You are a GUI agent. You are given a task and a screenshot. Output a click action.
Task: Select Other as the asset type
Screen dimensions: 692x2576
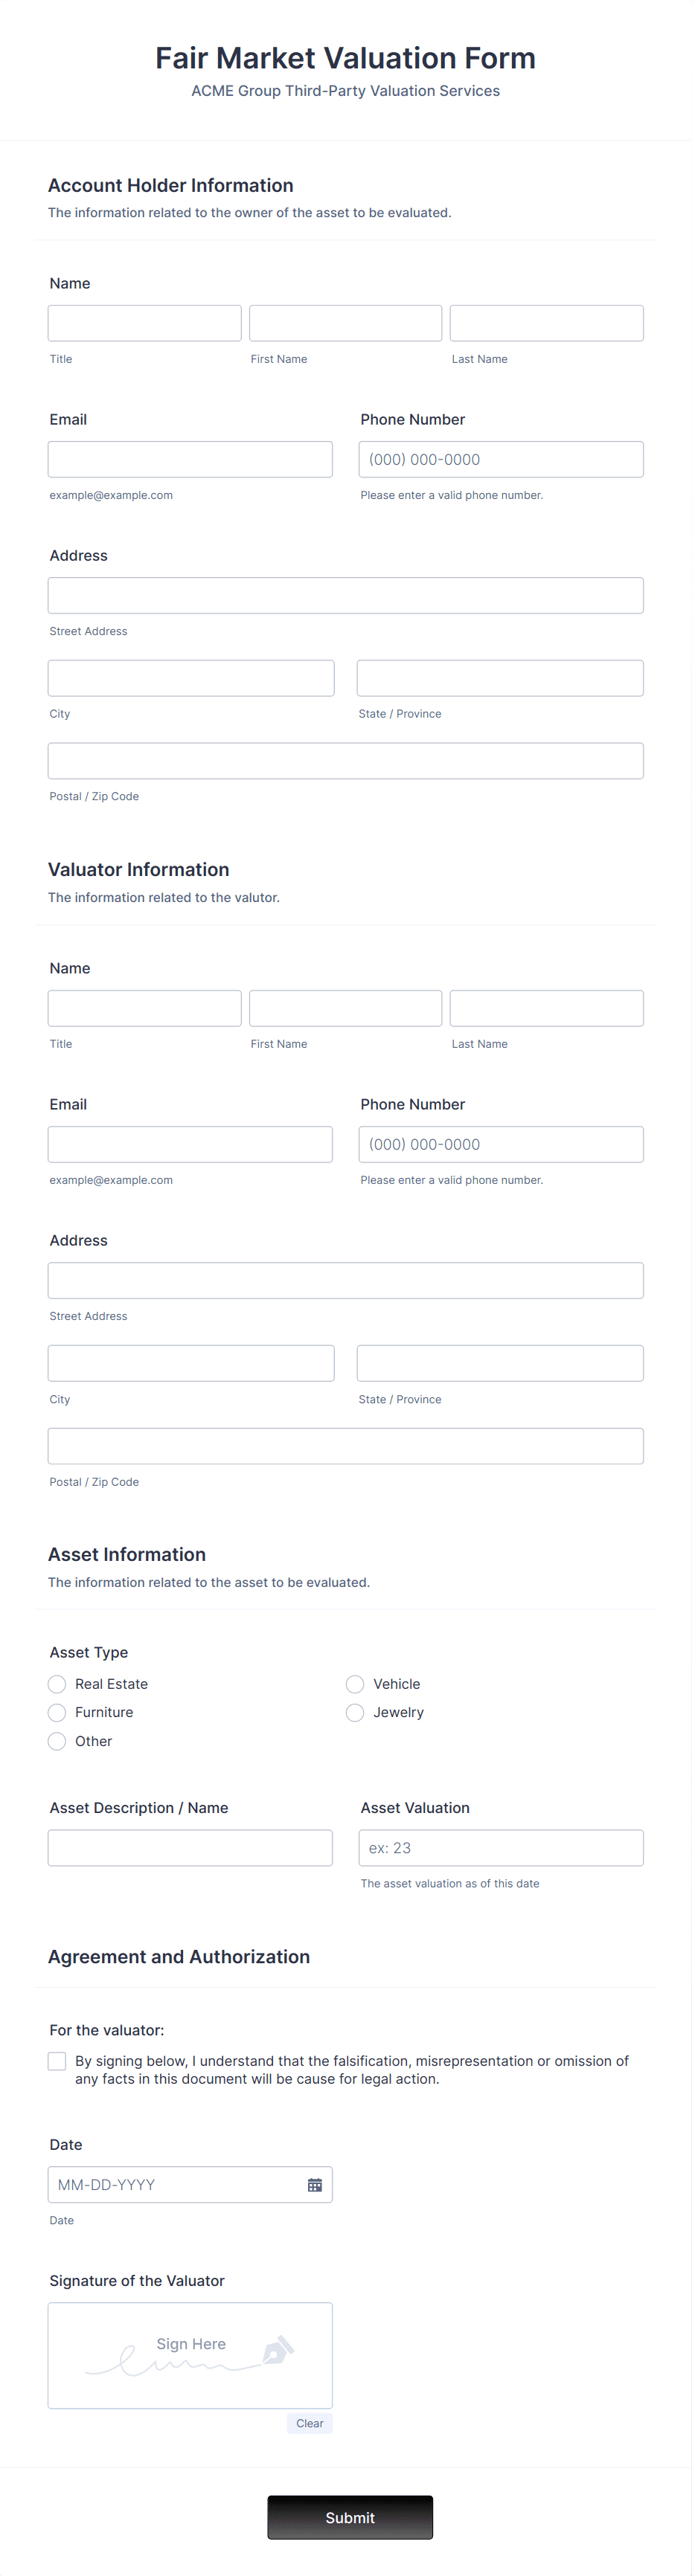57,1741
